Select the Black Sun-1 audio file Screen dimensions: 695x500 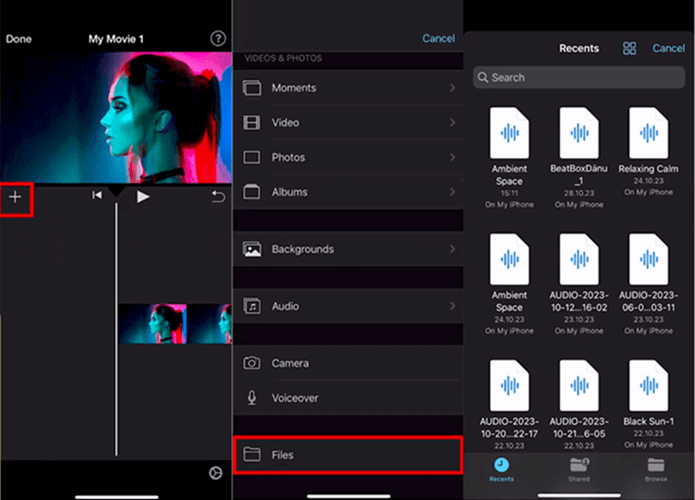coord(648,404)
